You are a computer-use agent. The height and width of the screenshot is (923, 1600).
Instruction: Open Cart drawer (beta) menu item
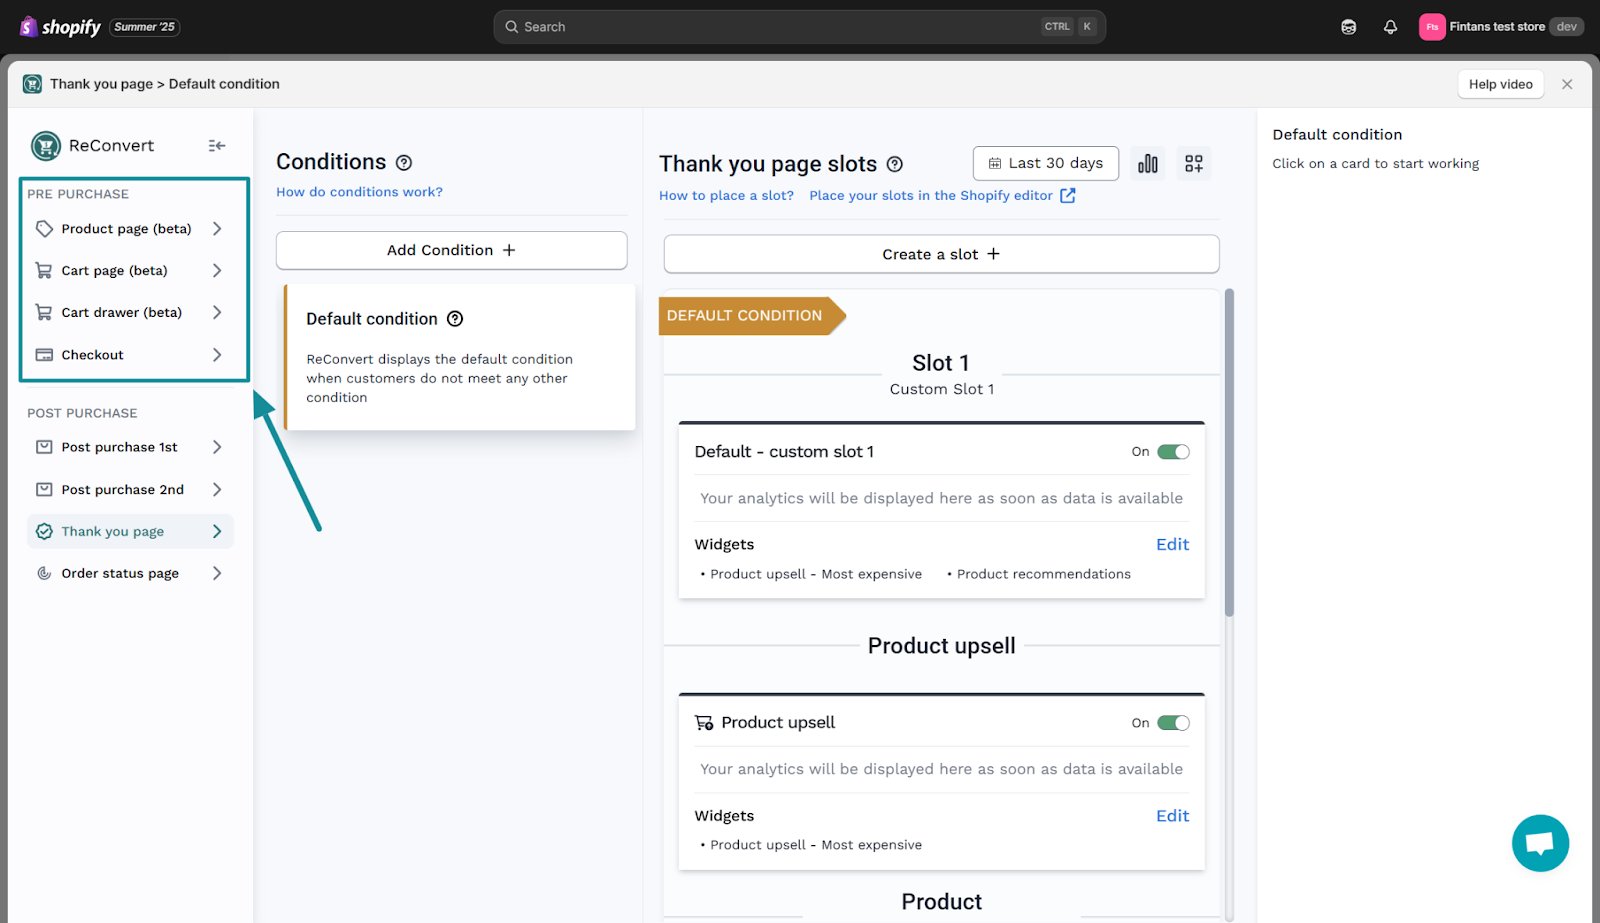click(130, 313)
